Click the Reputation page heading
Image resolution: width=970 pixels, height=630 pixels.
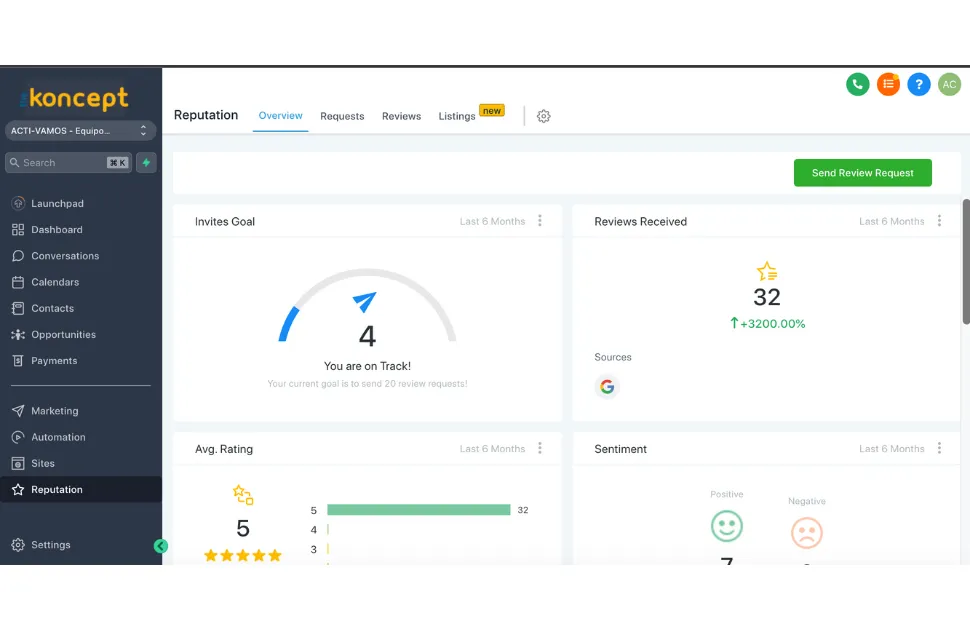206,115
